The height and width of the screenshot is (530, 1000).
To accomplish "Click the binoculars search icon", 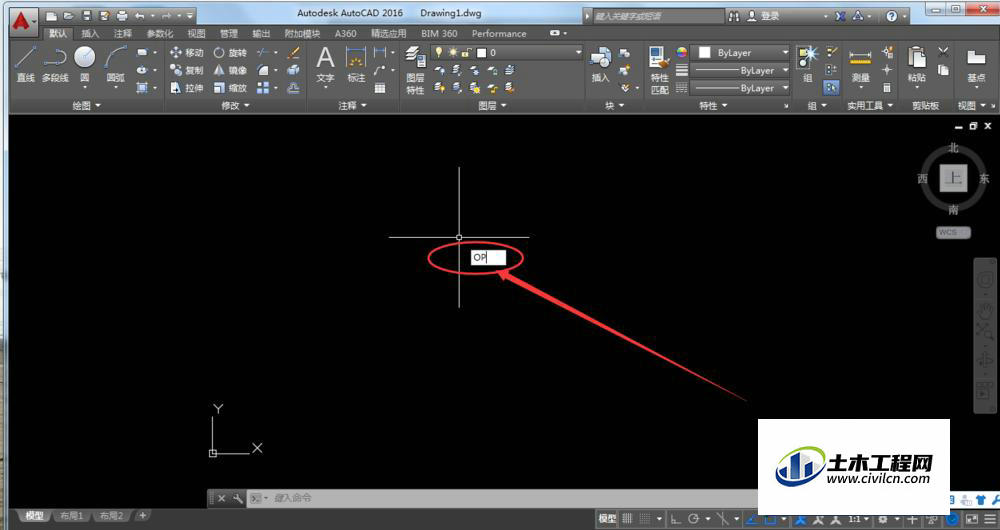I will 735,16.
